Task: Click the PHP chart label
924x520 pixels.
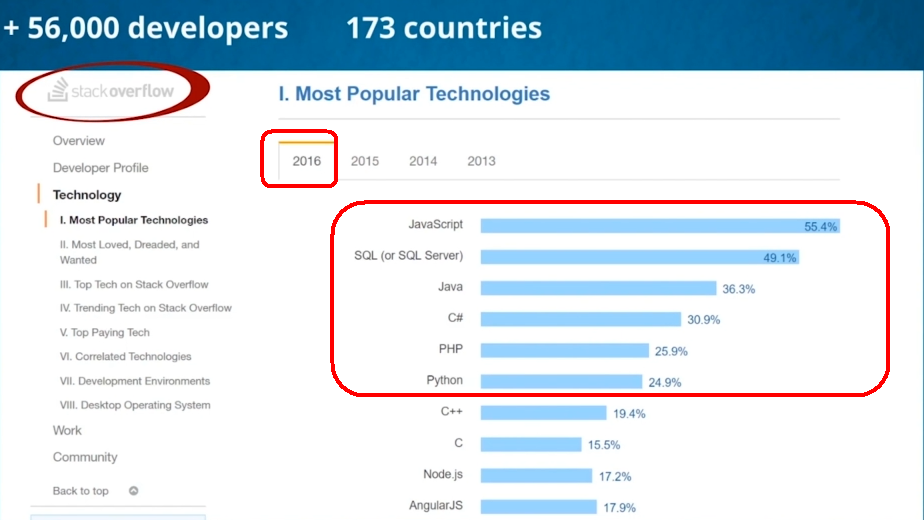Action: (451, 350)
